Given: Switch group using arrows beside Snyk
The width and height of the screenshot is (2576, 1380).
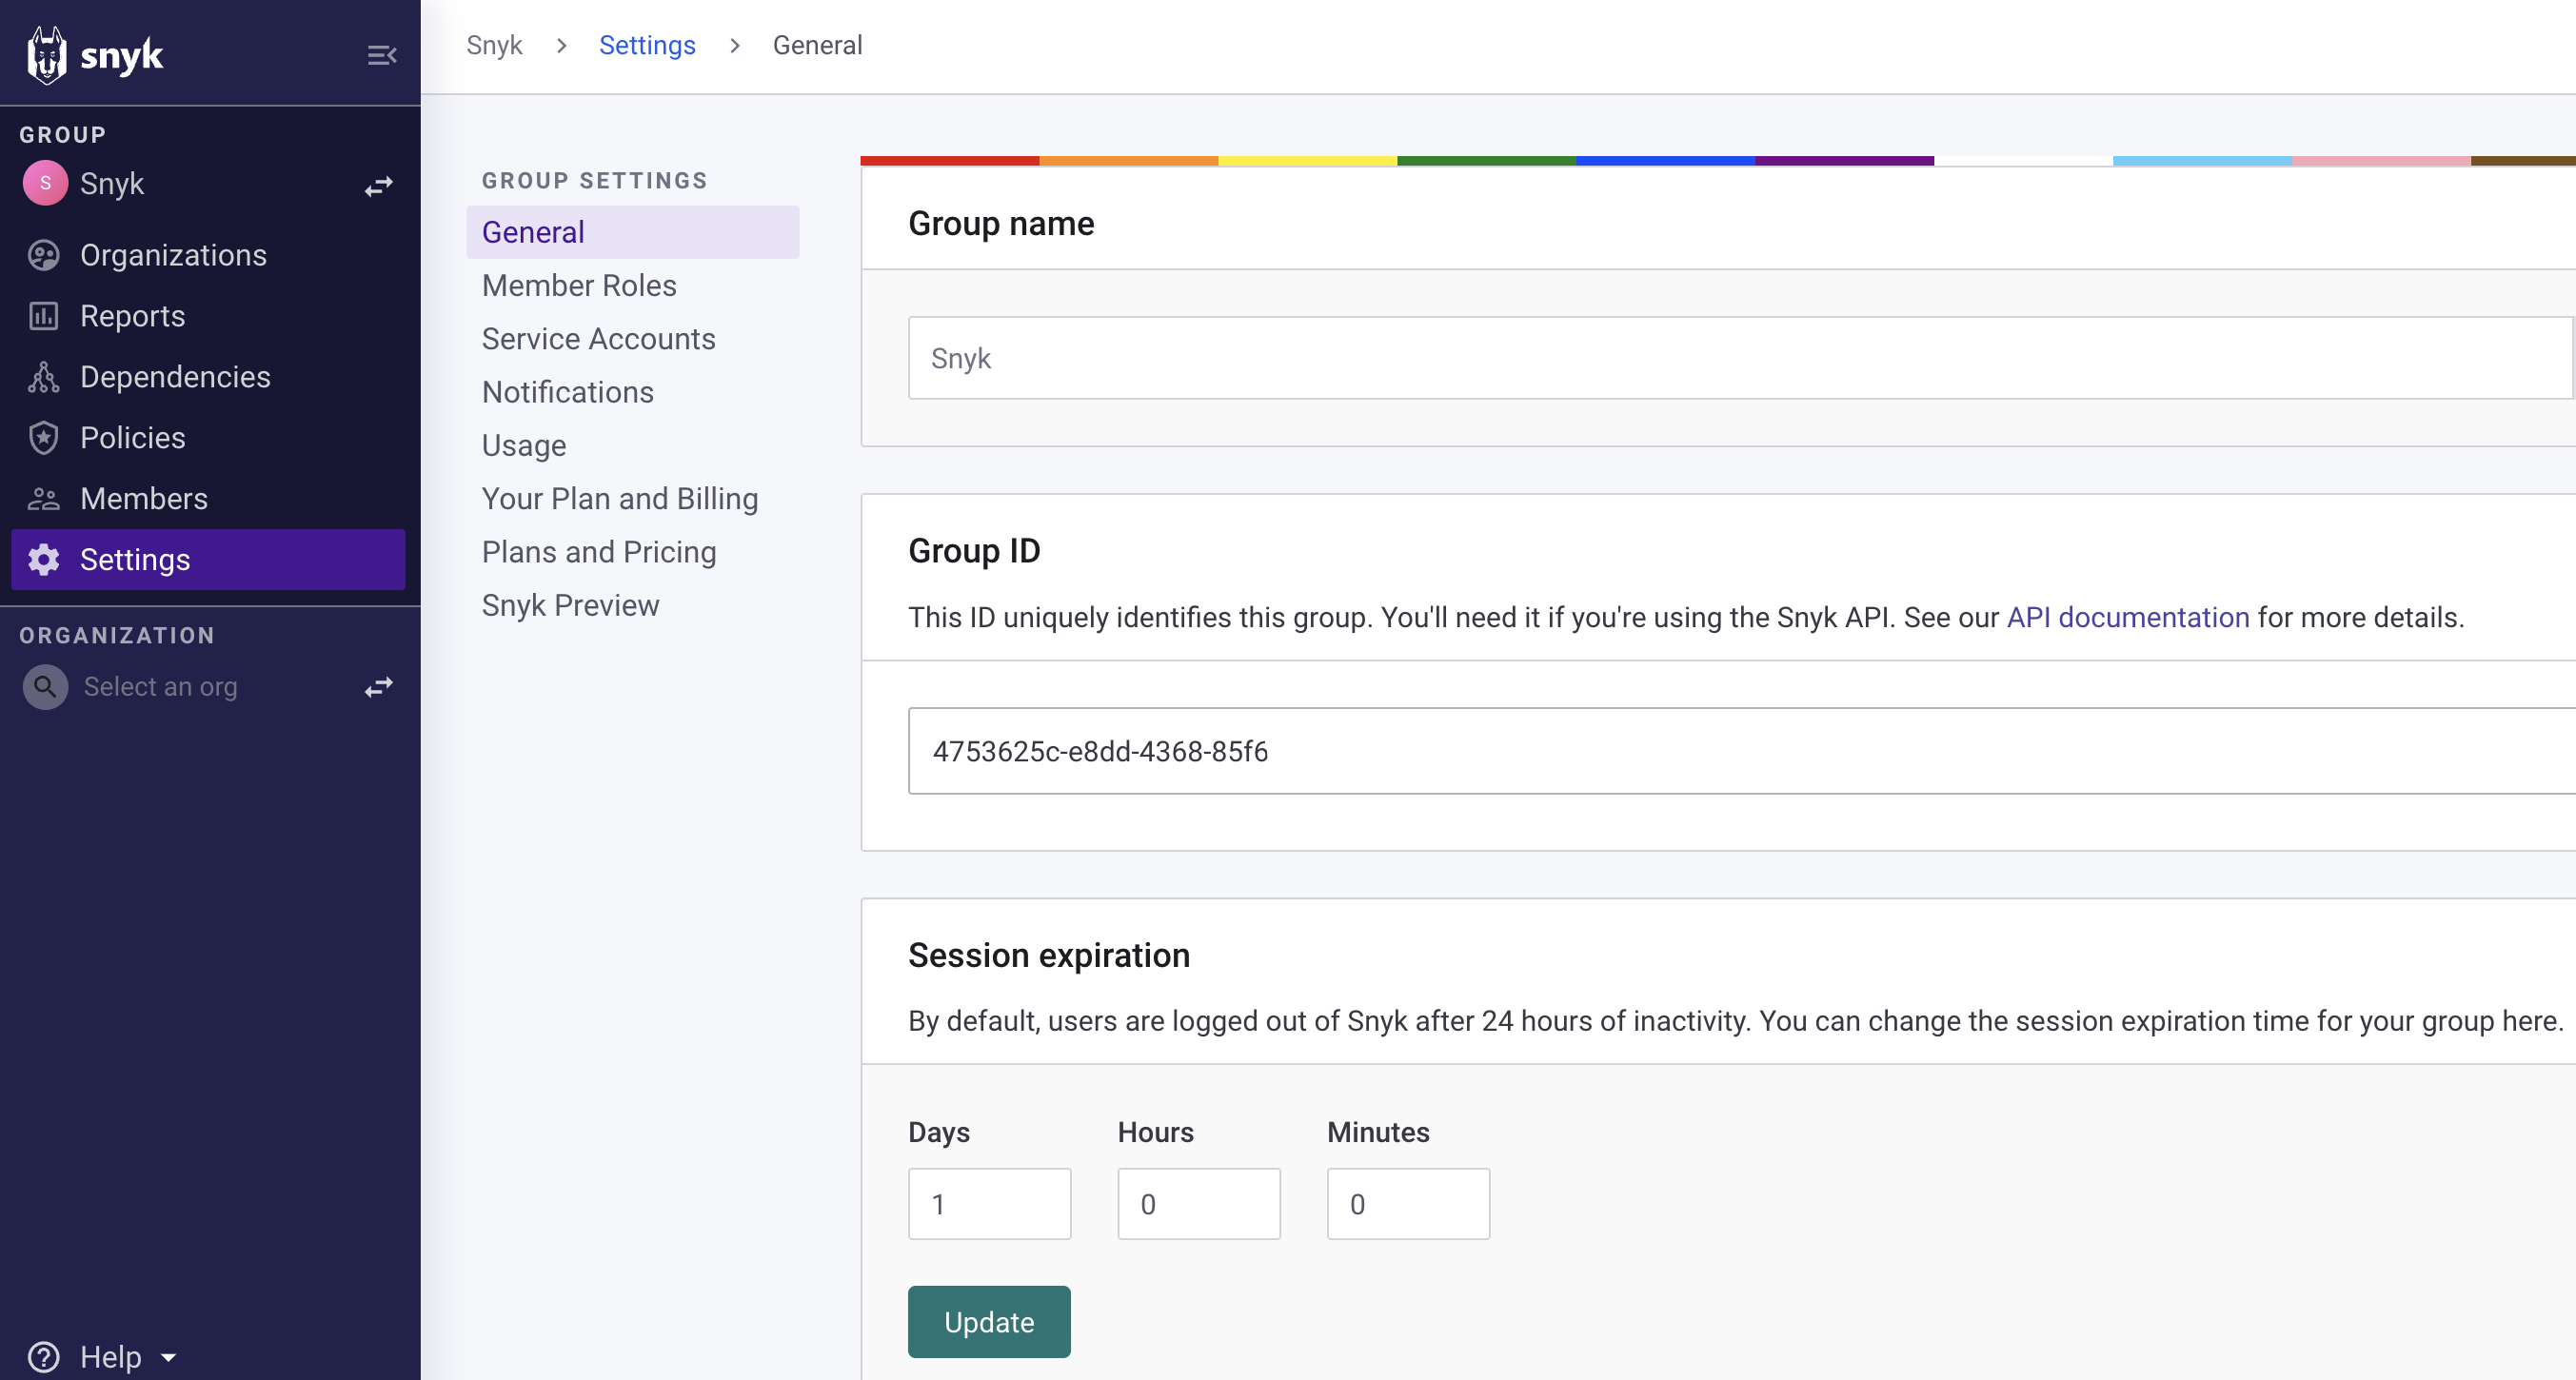Looking at the screenshot, I should [379, 186].
